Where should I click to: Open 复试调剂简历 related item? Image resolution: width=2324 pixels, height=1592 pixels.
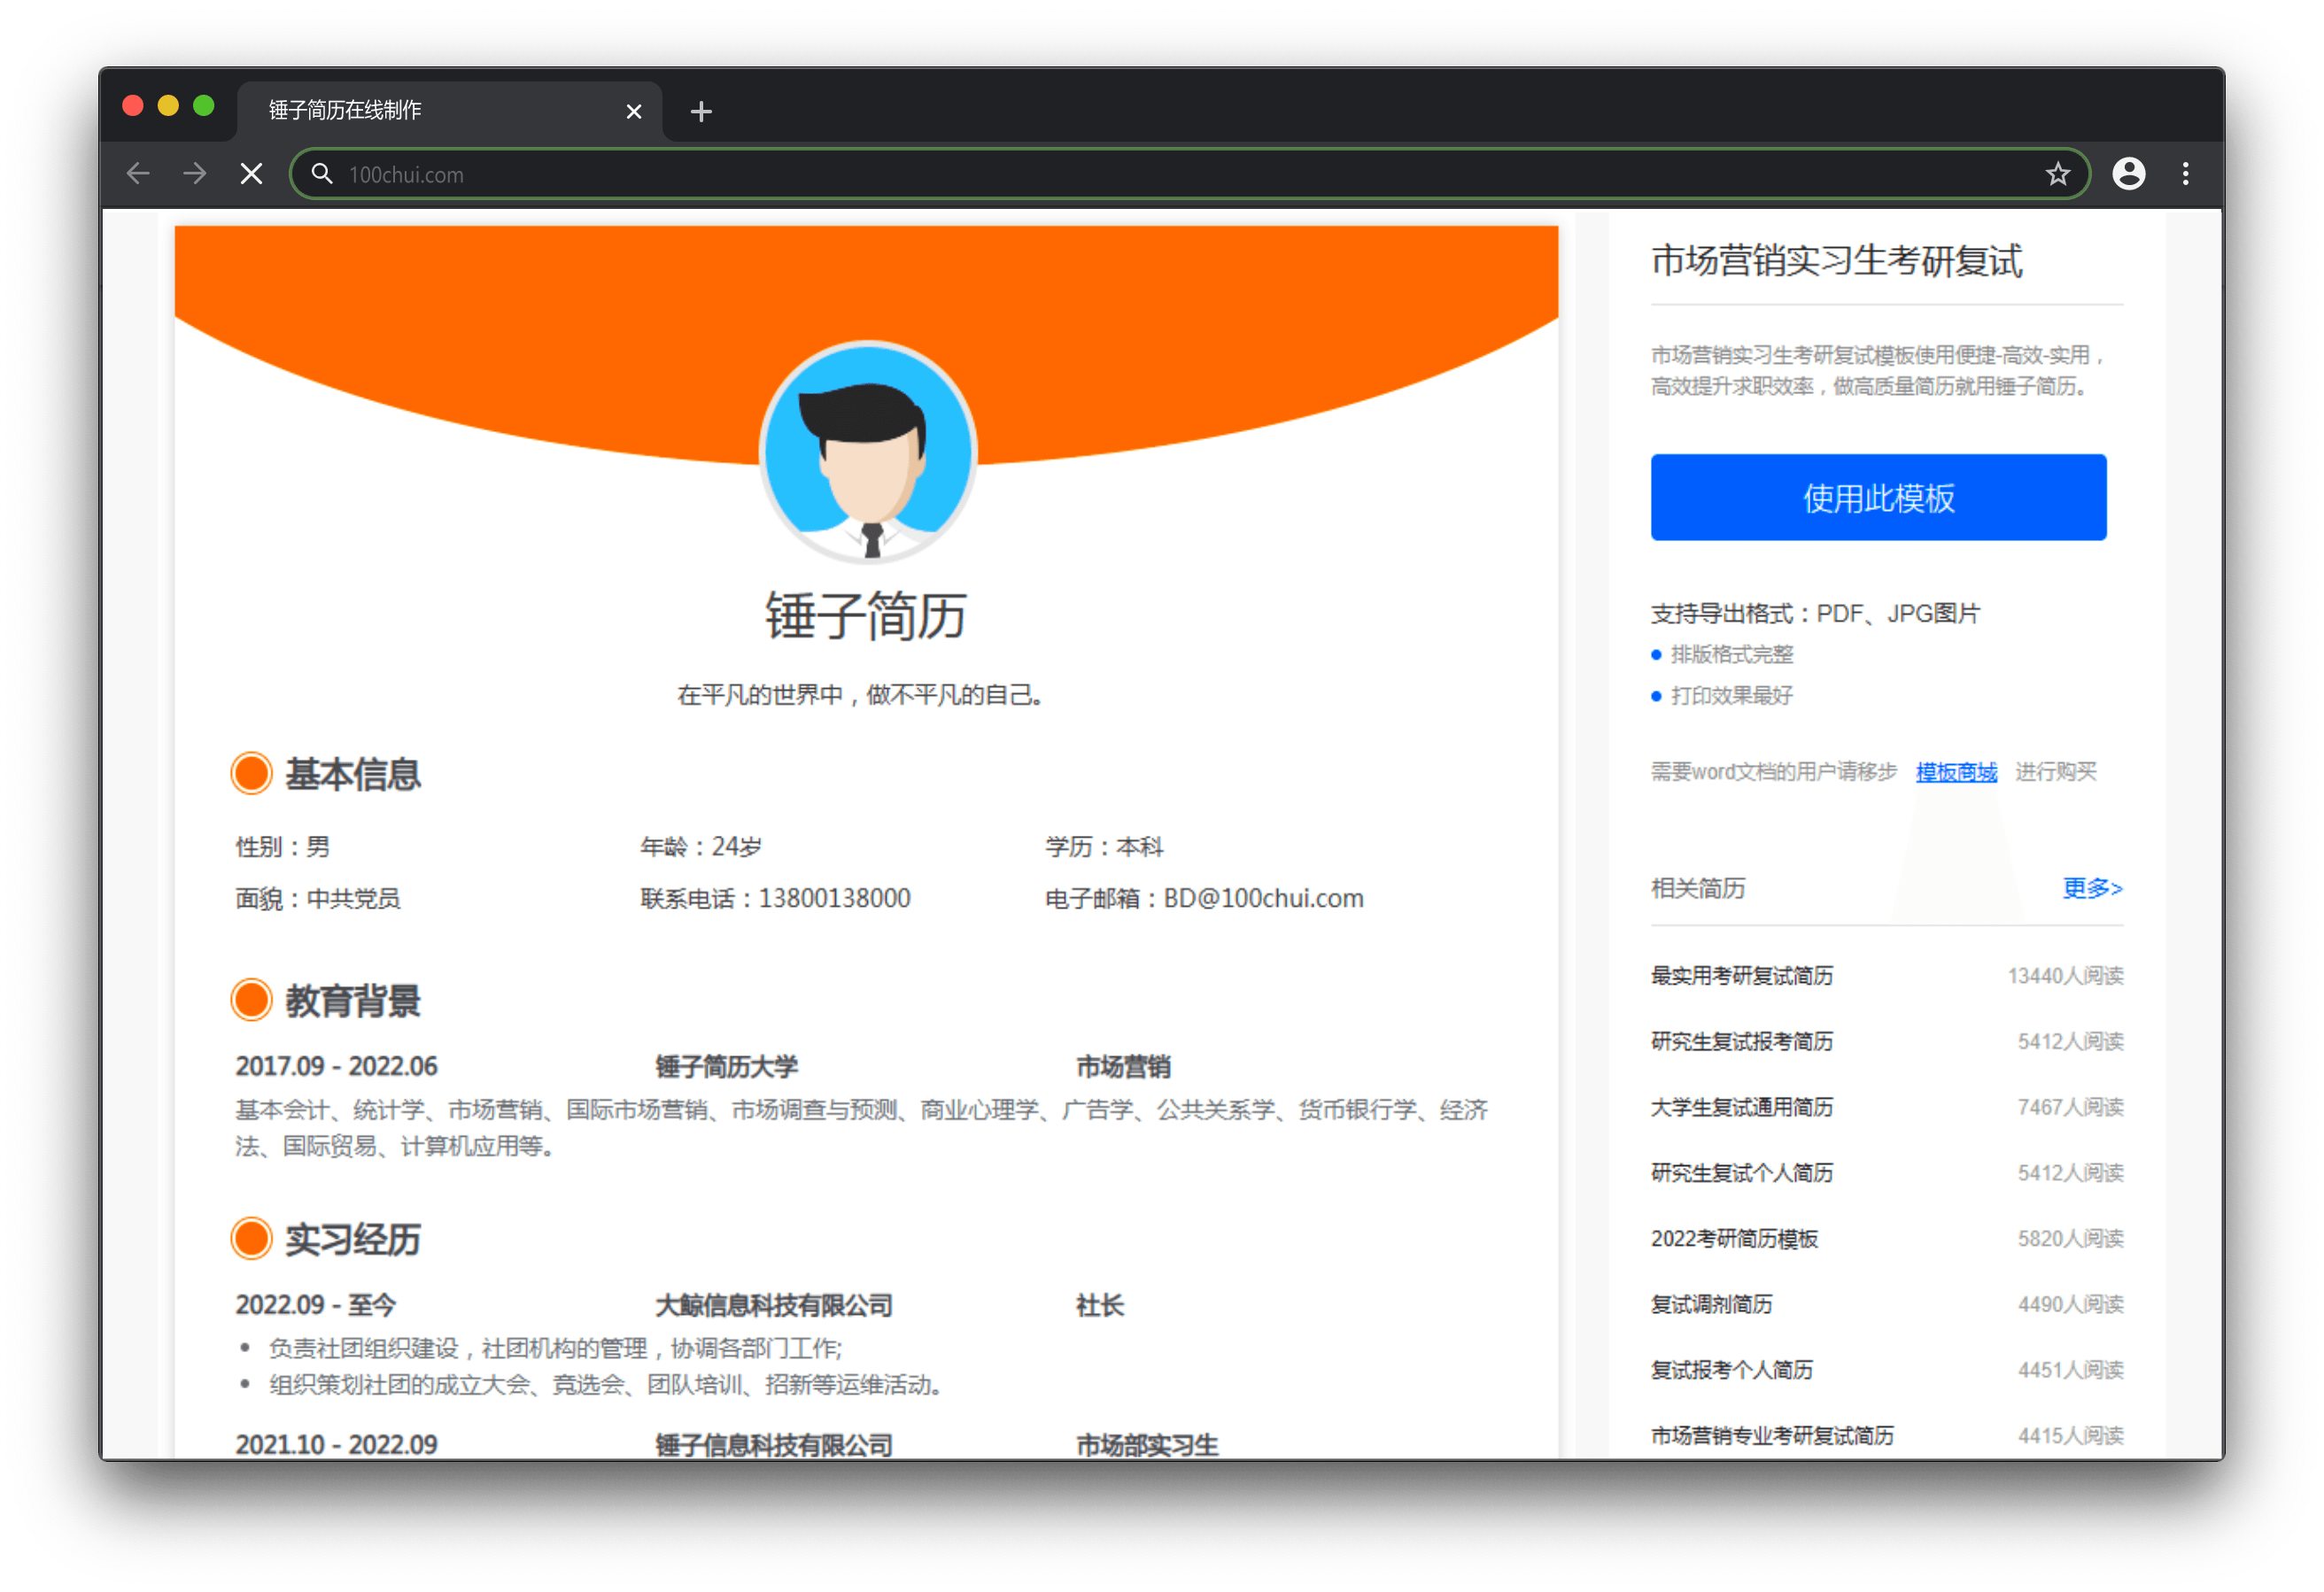[x=1711, y=1305]
